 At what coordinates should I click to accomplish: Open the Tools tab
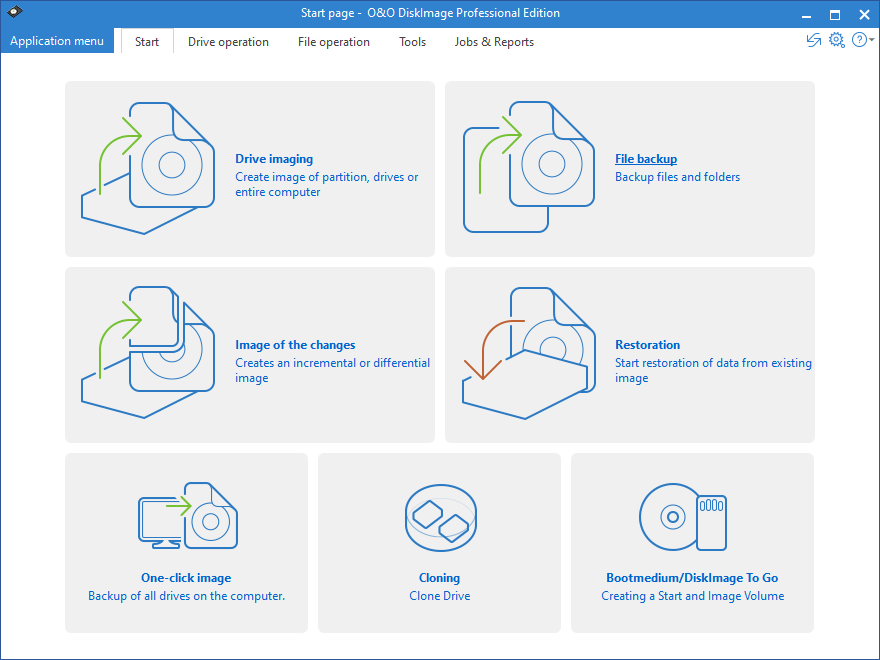click(x=412, y=41)
